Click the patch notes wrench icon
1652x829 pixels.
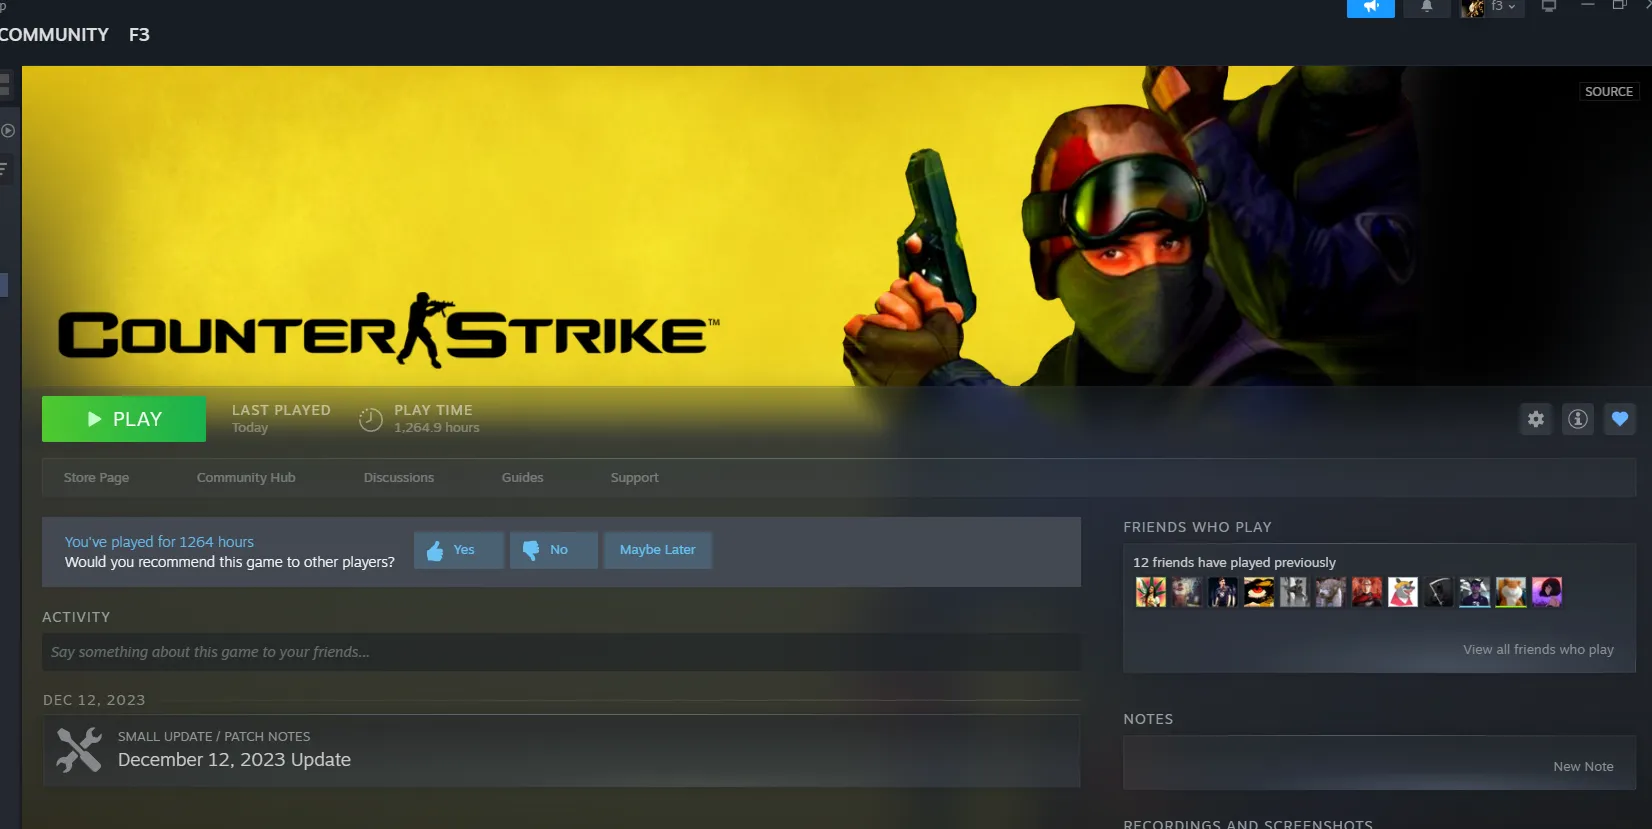coord(79,750)
